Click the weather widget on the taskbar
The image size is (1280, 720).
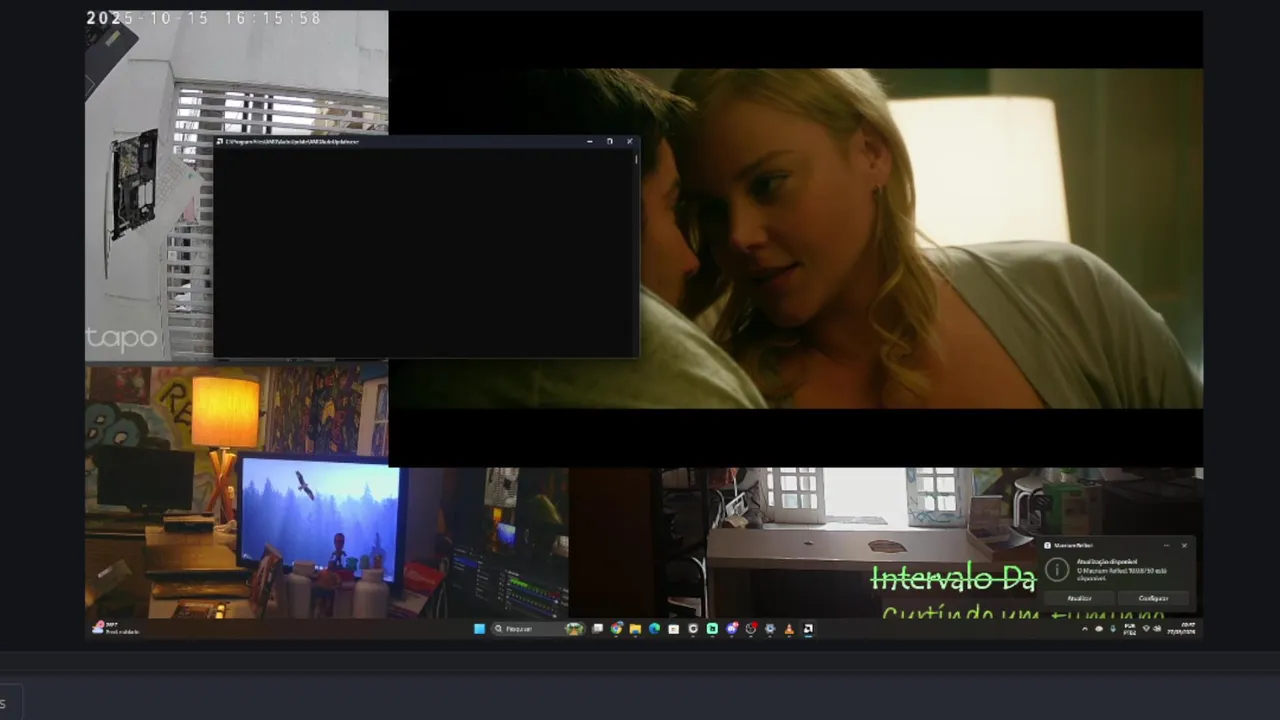pyautogui.click(x=116, y=629)
